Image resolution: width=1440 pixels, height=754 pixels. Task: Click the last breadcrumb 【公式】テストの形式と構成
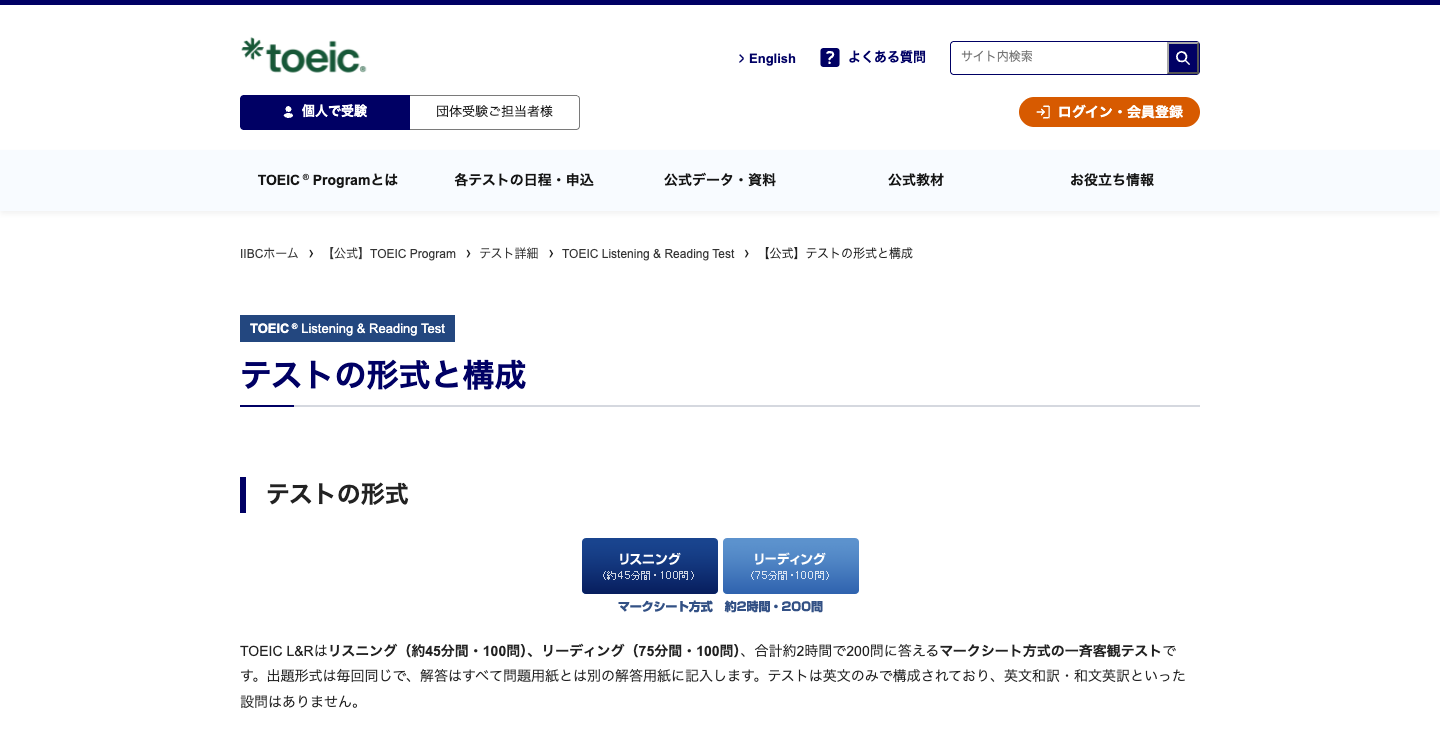pos(836,254)
